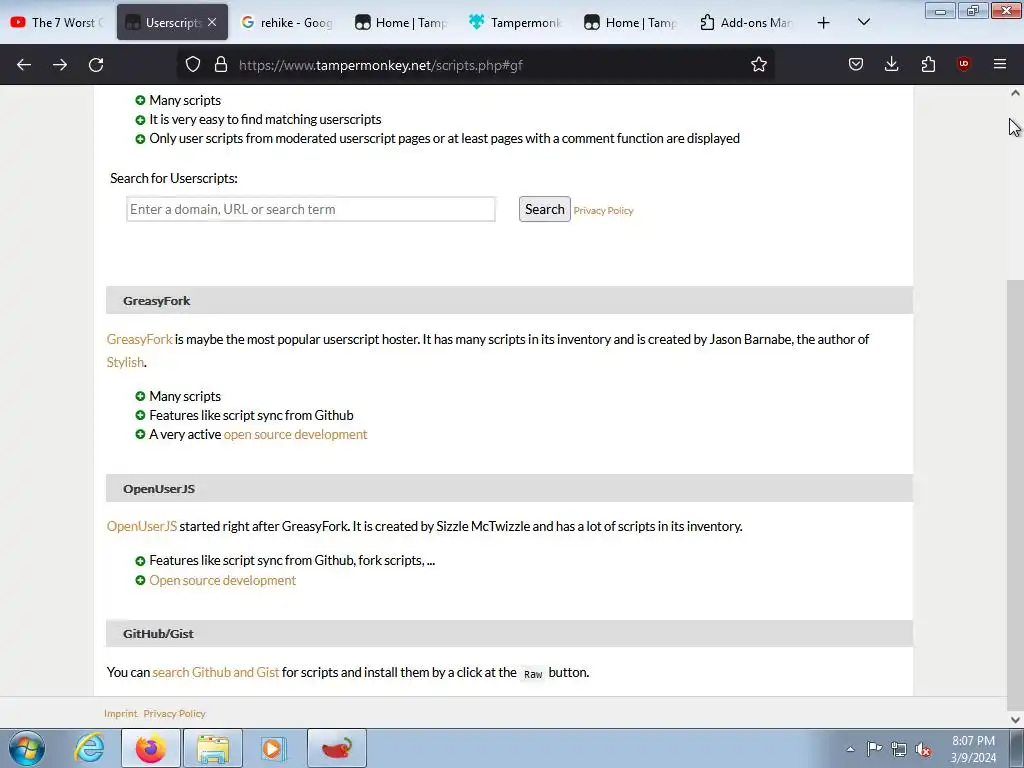
Task: Open the Windows Start menu
Action: tap(26, 748)
